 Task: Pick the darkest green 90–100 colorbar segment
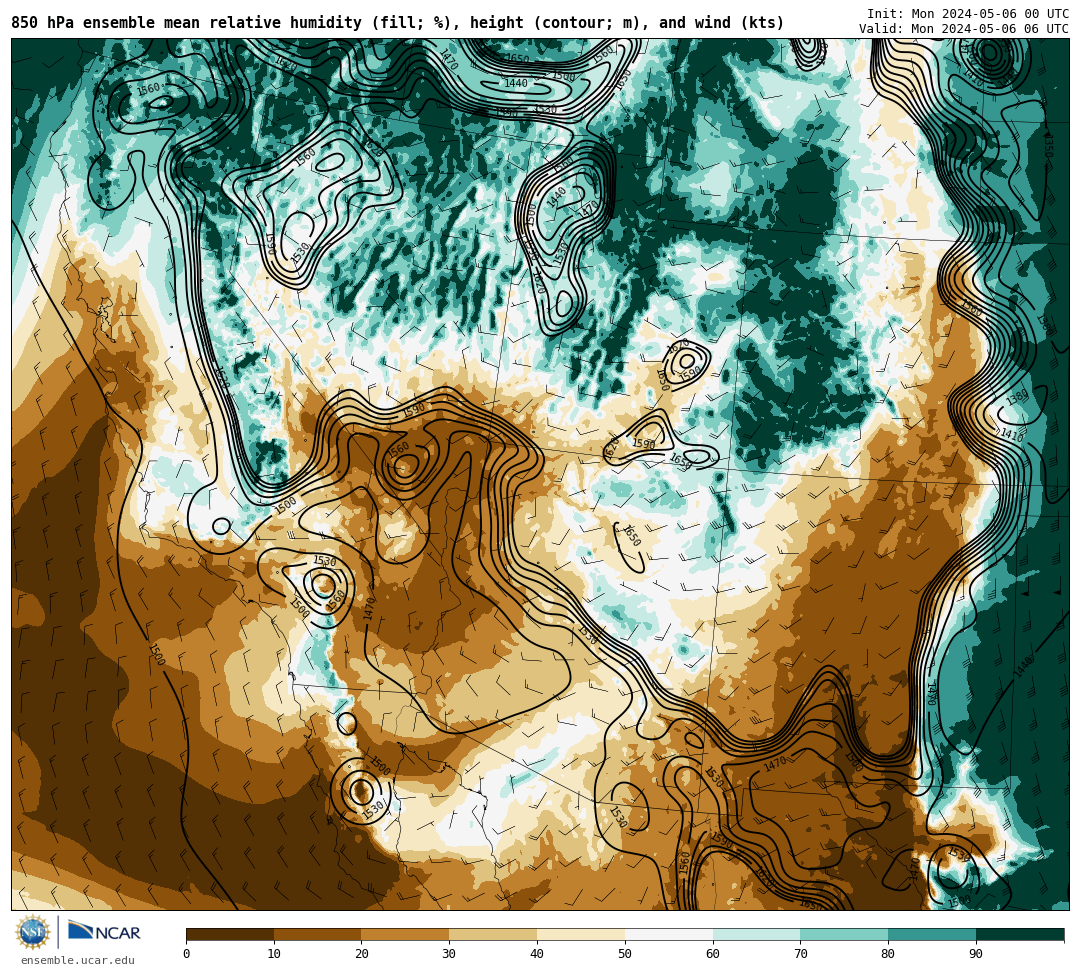[x=1020, y=934]
